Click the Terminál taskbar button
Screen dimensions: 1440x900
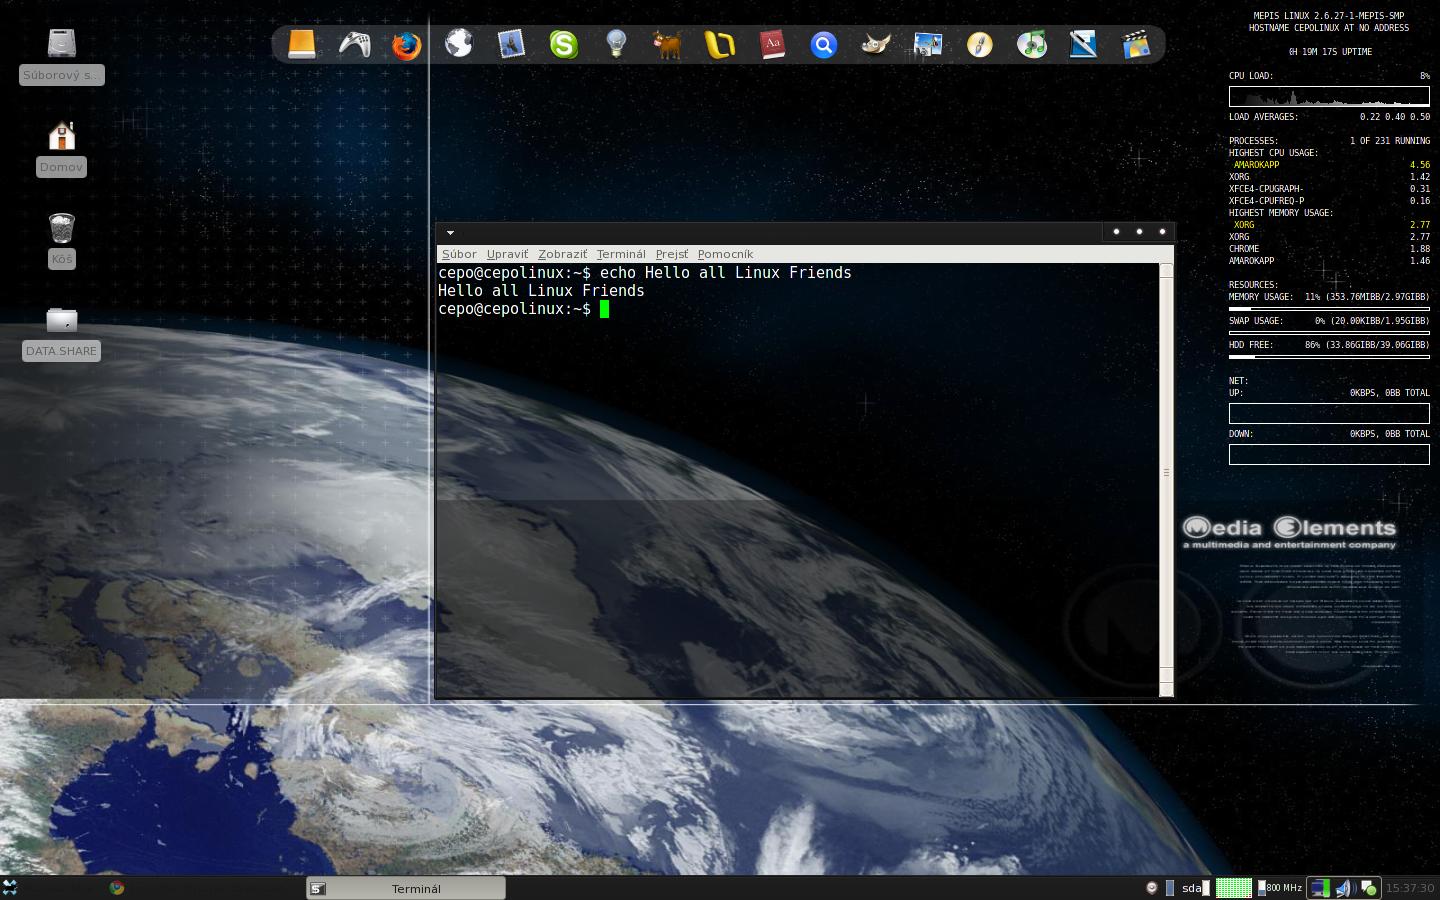pyautogui.click(x=406, y=888)
